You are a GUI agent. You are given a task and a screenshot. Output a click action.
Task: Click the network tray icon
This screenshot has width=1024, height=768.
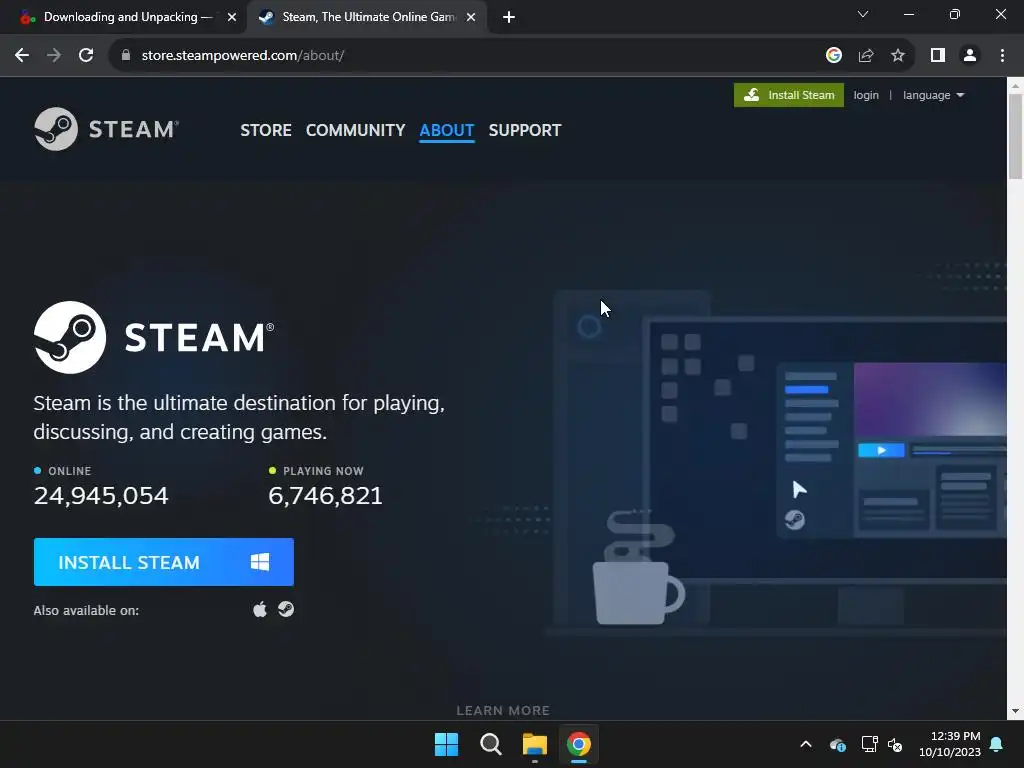coord(869,744)
